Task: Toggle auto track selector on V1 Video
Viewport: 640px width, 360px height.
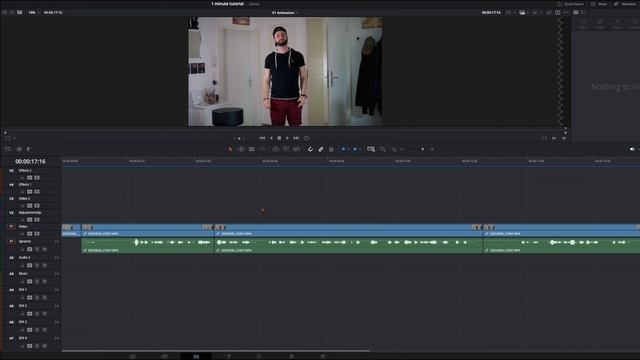Action: pos(29,234)
